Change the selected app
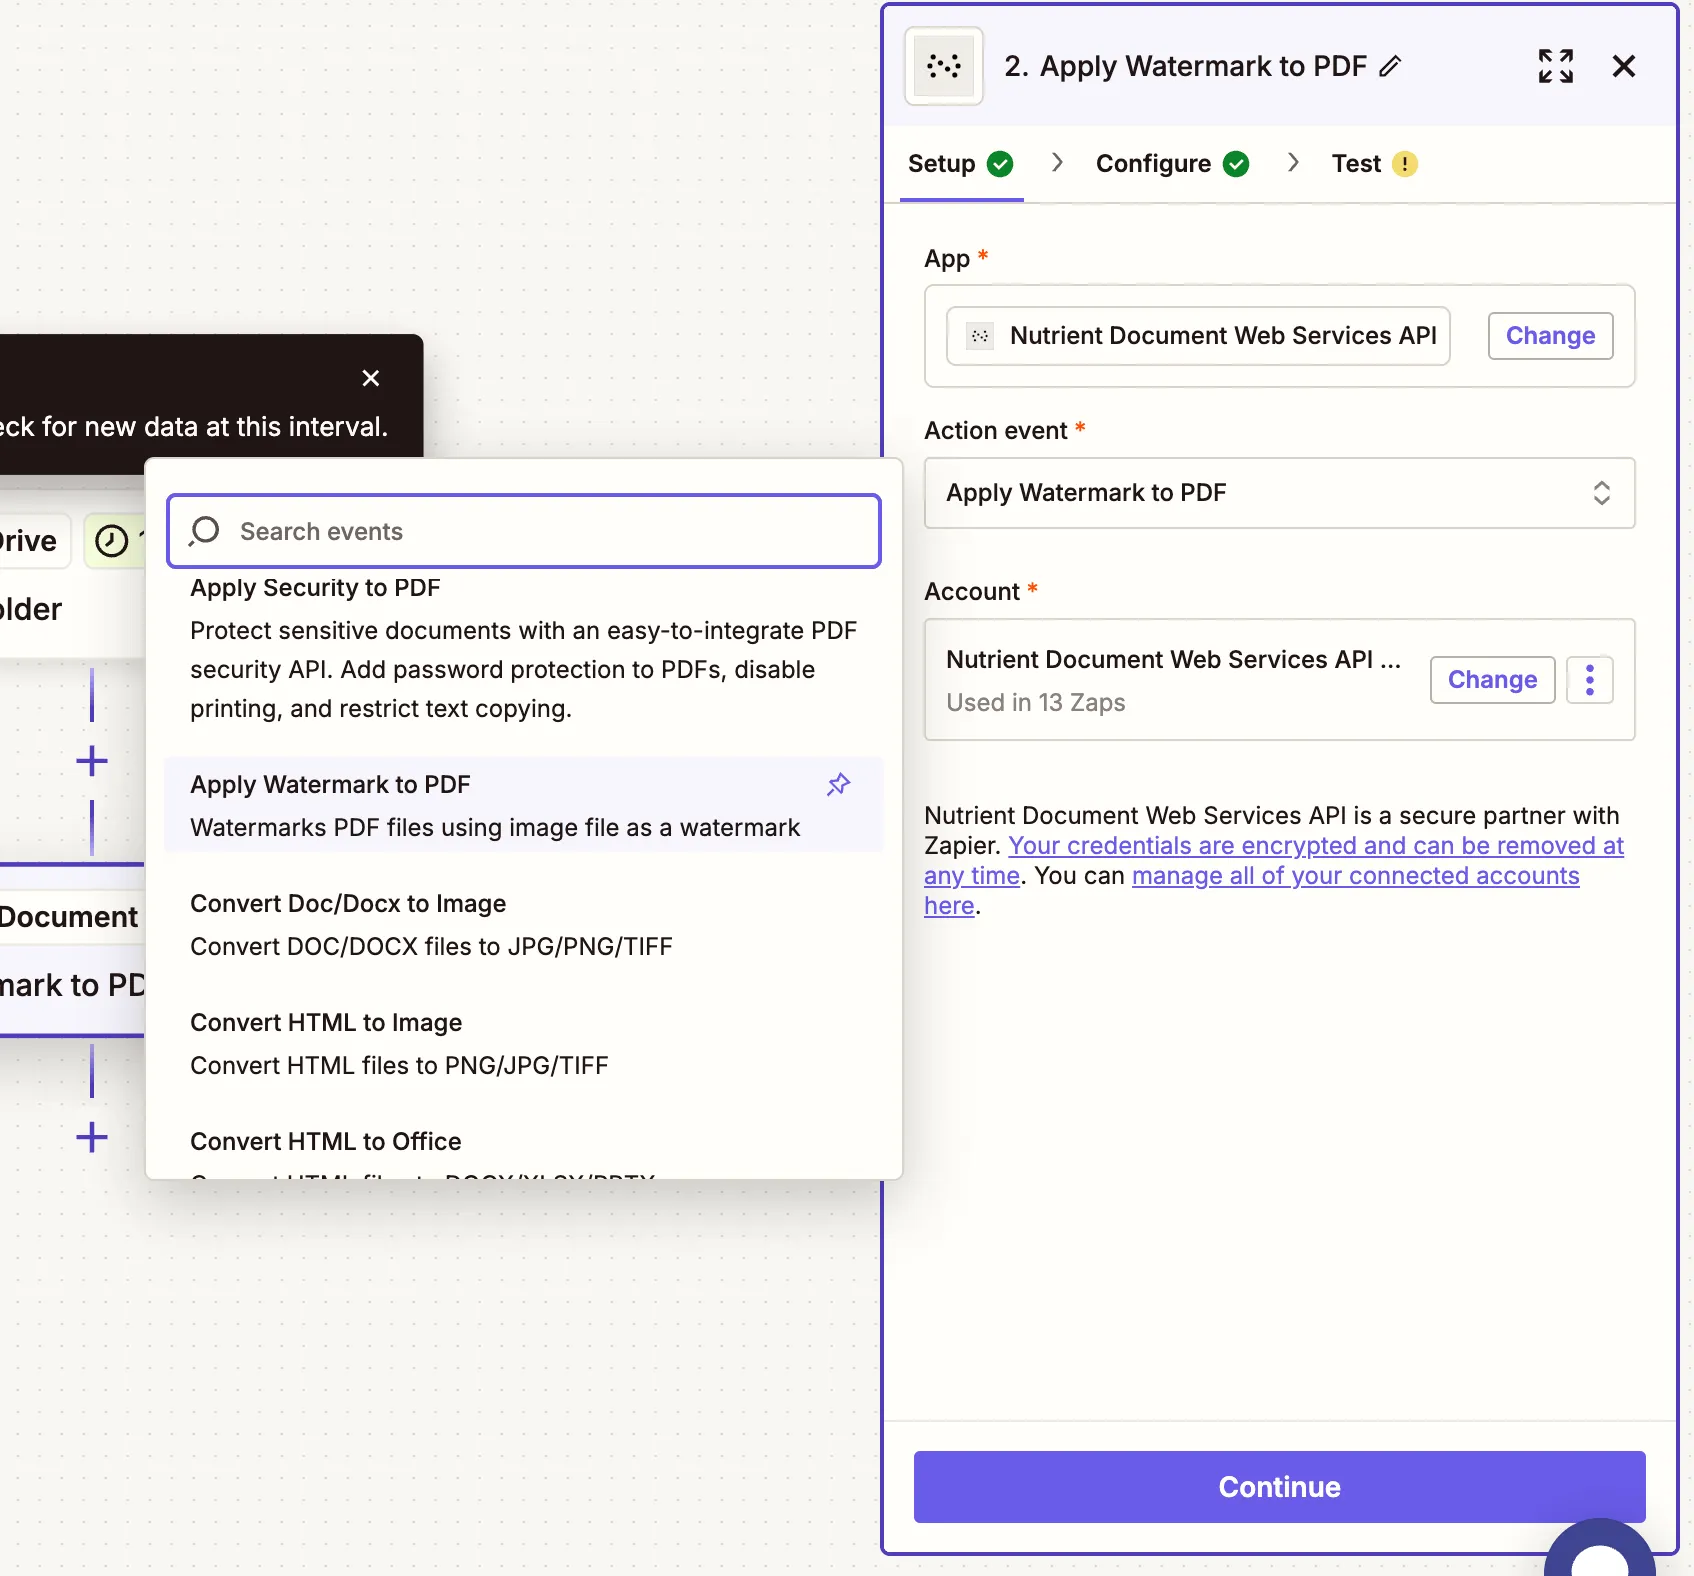 1549,336
